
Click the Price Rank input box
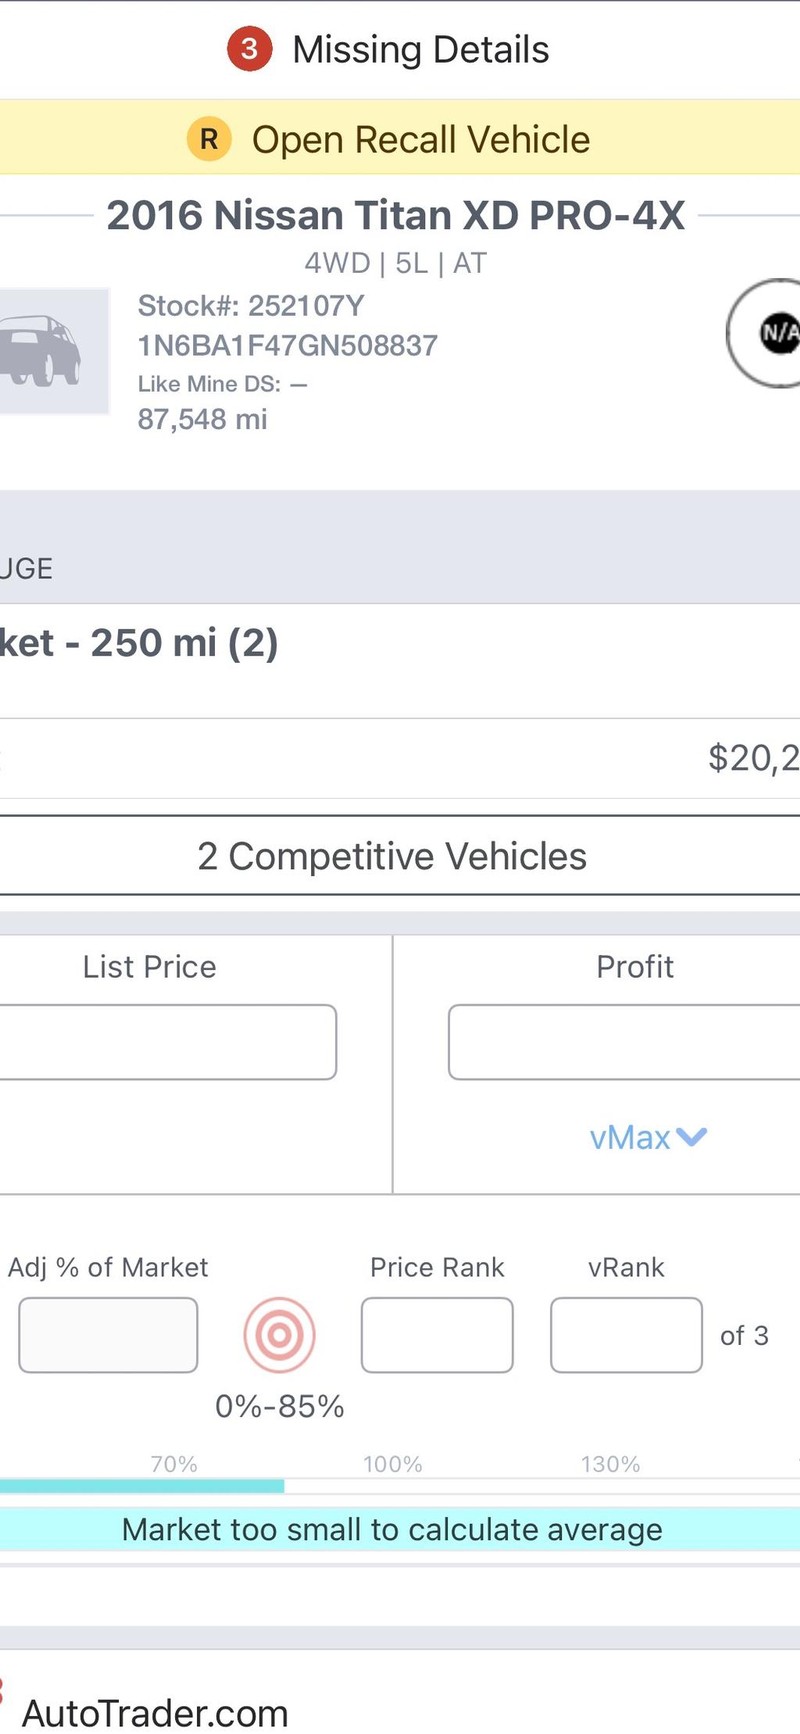437,1335
